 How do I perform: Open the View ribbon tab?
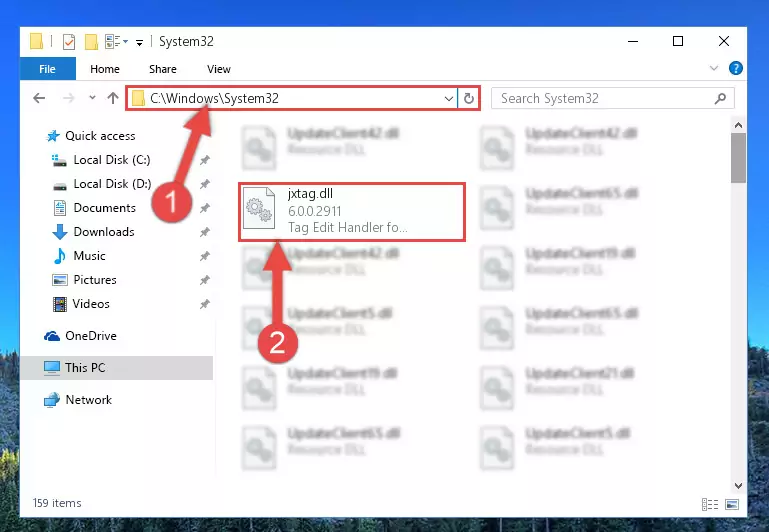(x=219, y=69)
